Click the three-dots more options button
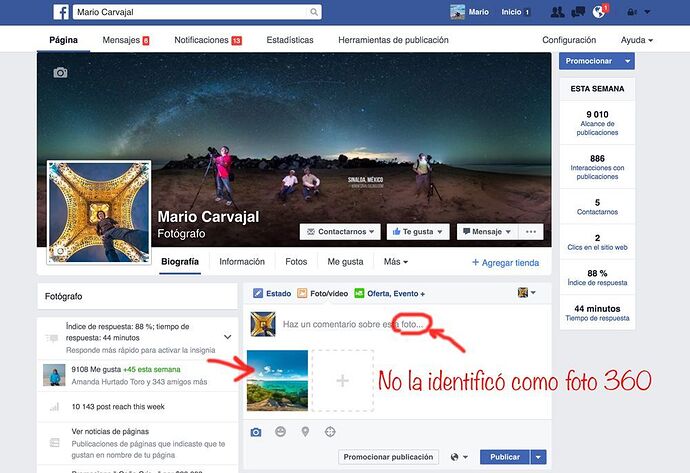 tap(531, 231)
